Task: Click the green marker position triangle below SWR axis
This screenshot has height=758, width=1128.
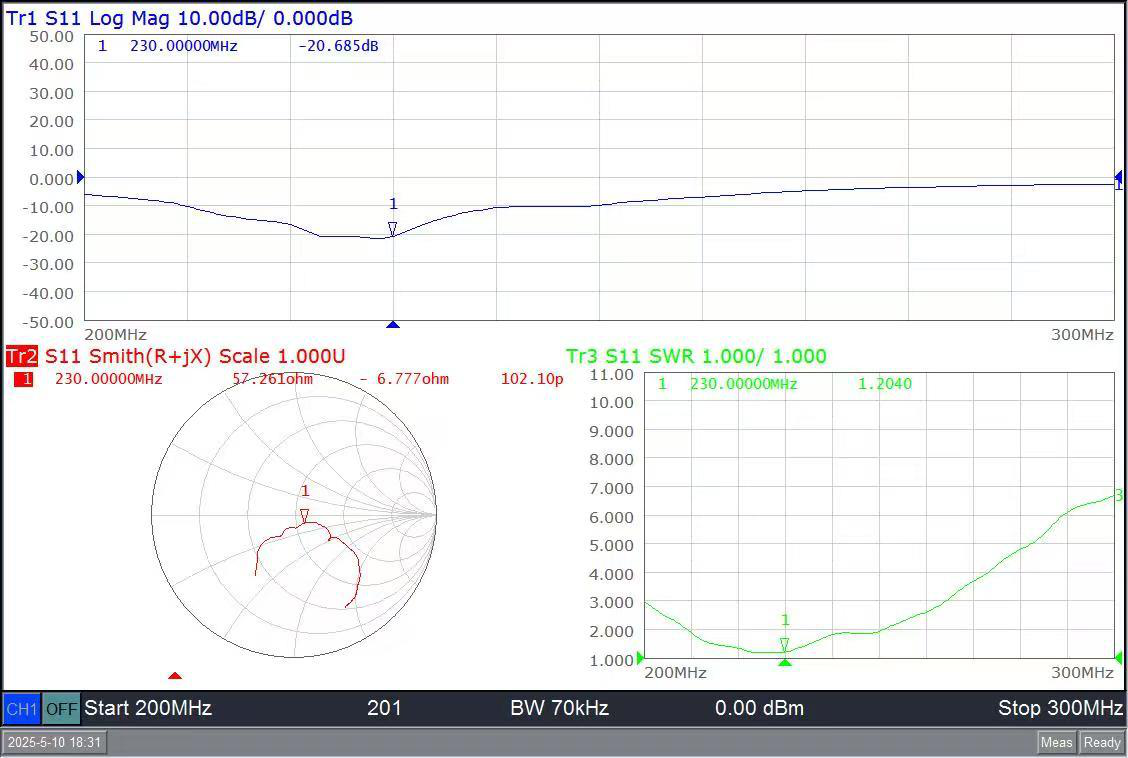Action: (785, 662)
